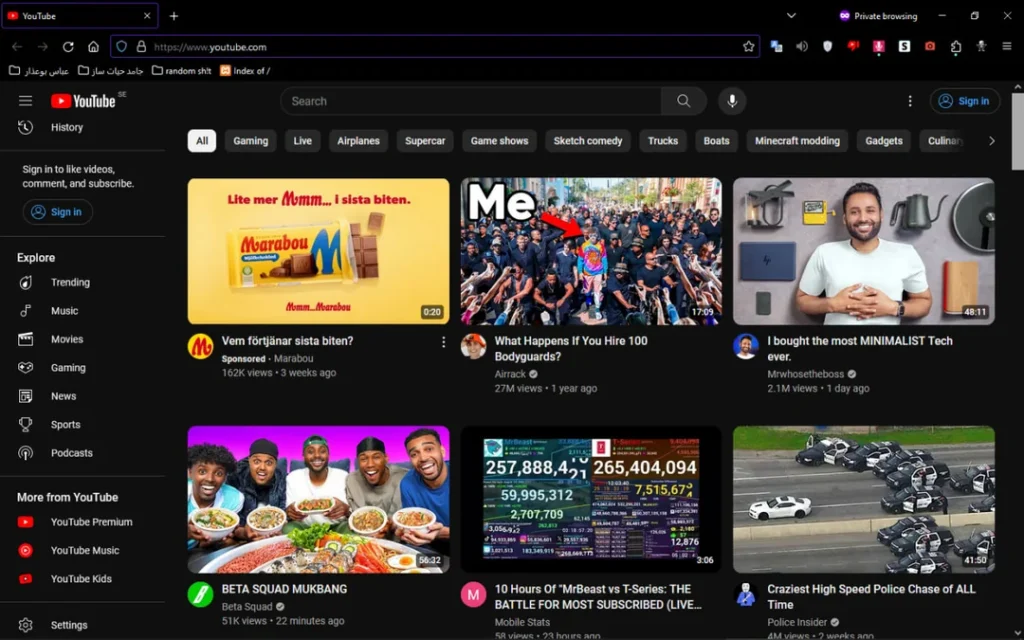The height and width of the screenshot is (640, 1024).
Task: Go to the browser home page
Action: coord(93,47)
